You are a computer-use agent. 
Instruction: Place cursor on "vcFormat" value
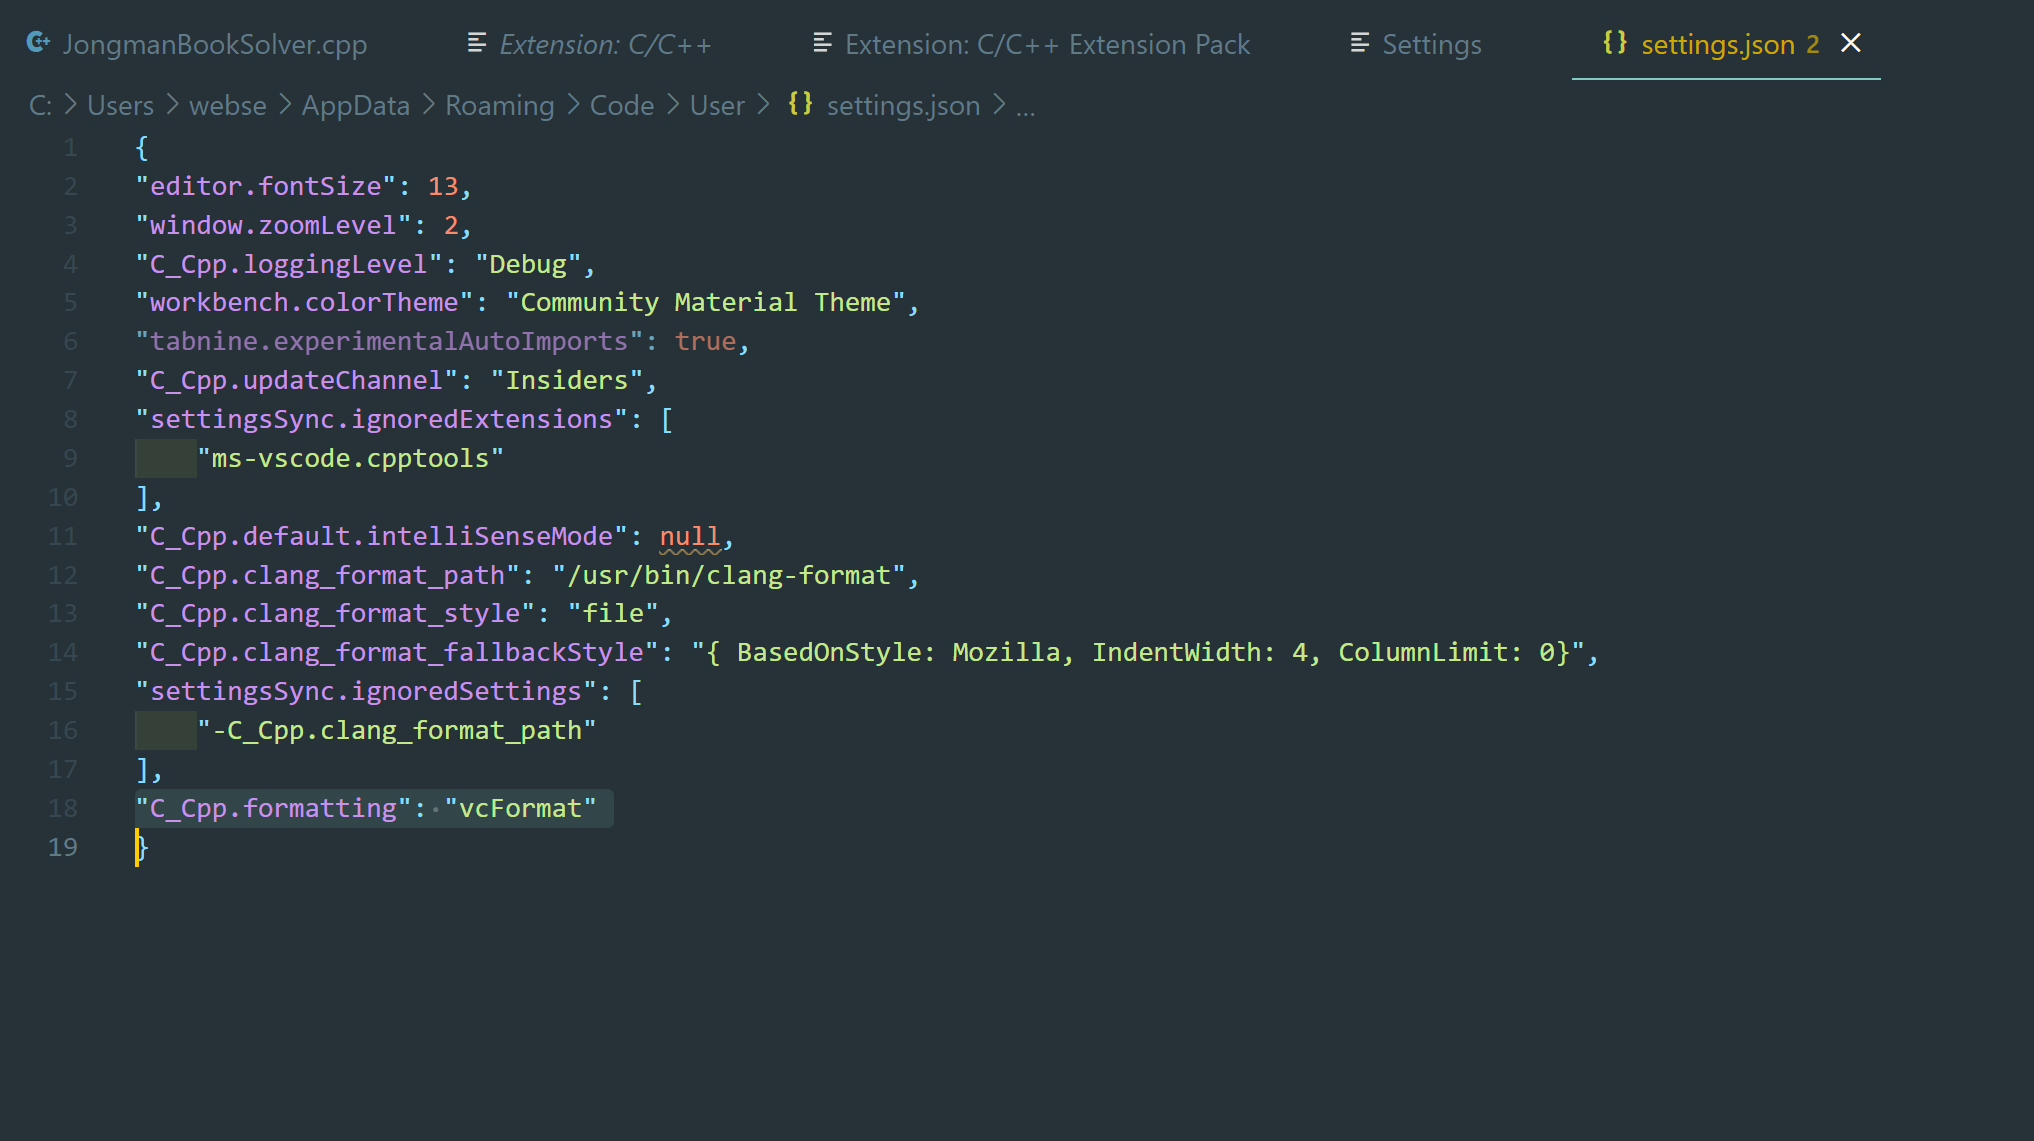(x=520, y=809)
